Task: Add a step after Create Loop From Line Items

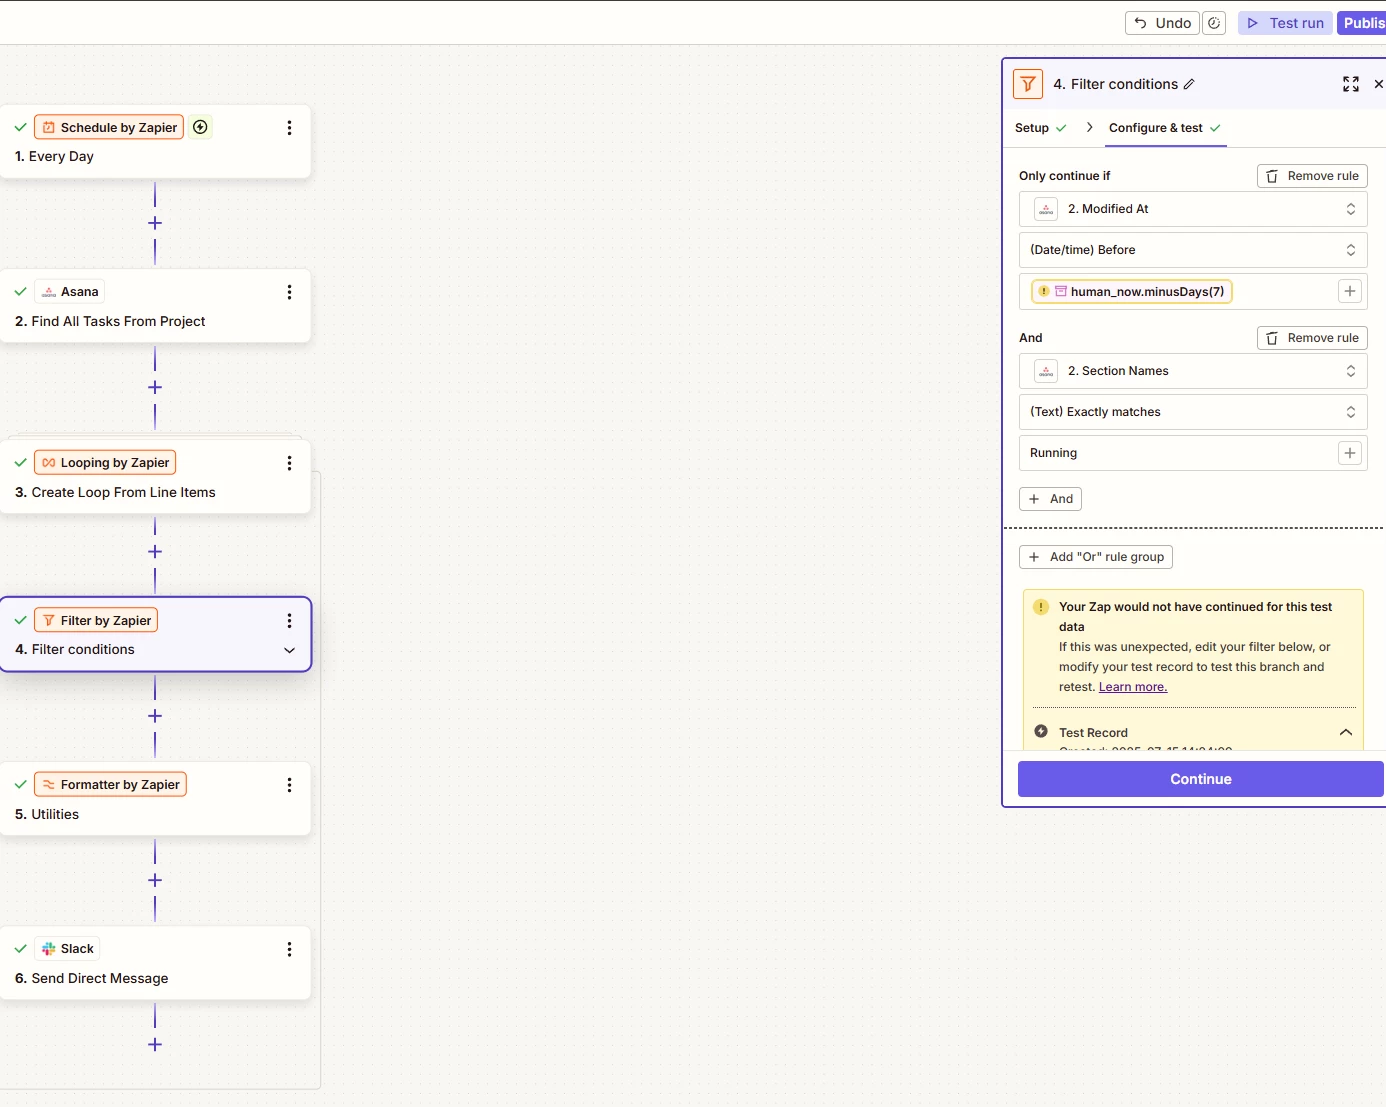Action: click(155, 552)
